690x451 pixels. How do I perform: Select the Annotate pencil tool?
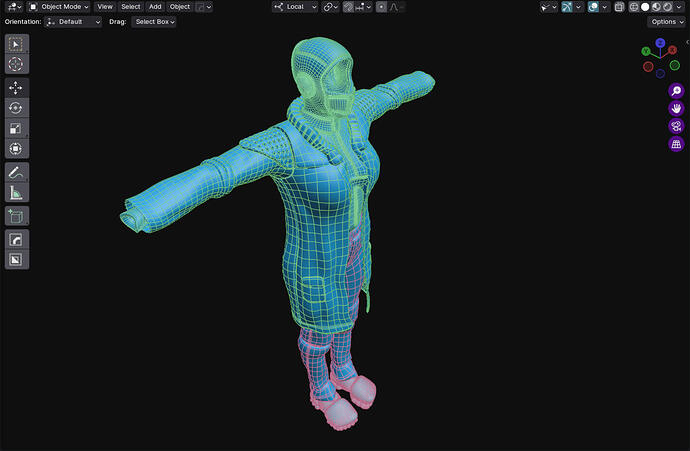[17, 172]
